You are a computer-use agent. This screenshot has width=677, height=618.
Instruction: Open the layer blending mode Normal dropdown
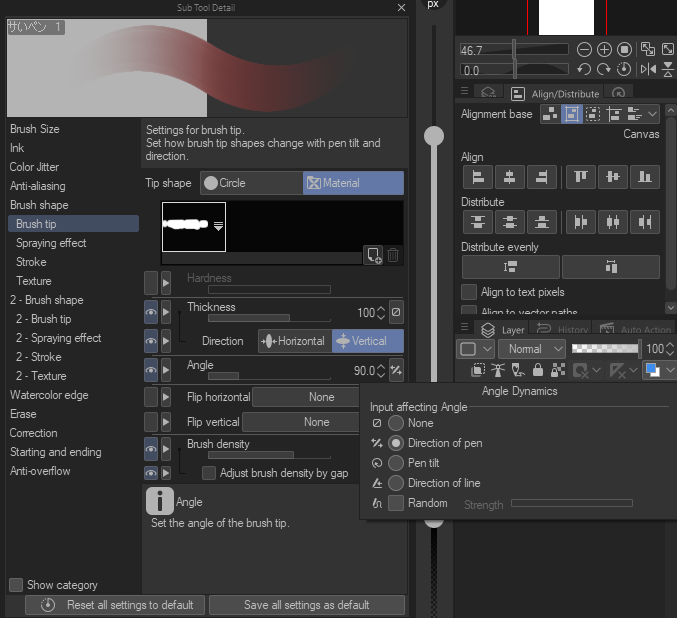click(531, 349)
